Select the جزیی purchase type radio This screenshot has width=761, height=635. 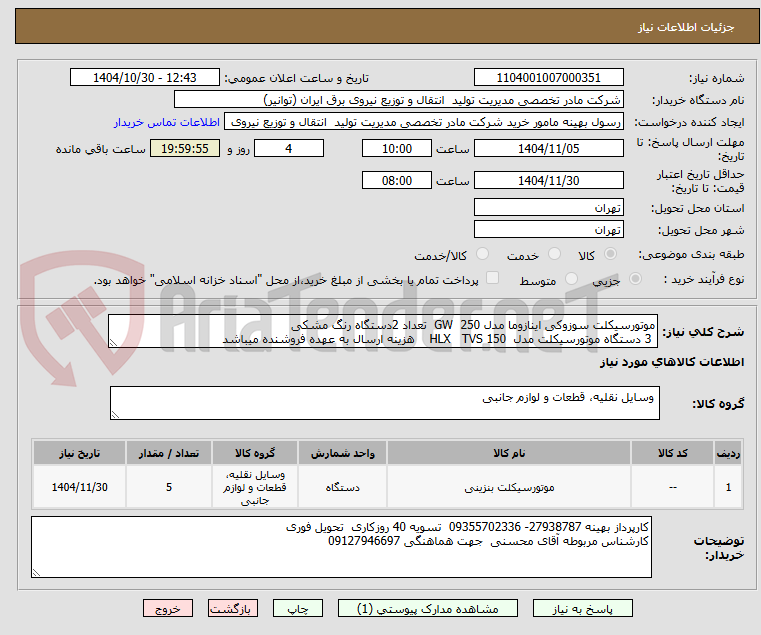click(x=635, y=279)
